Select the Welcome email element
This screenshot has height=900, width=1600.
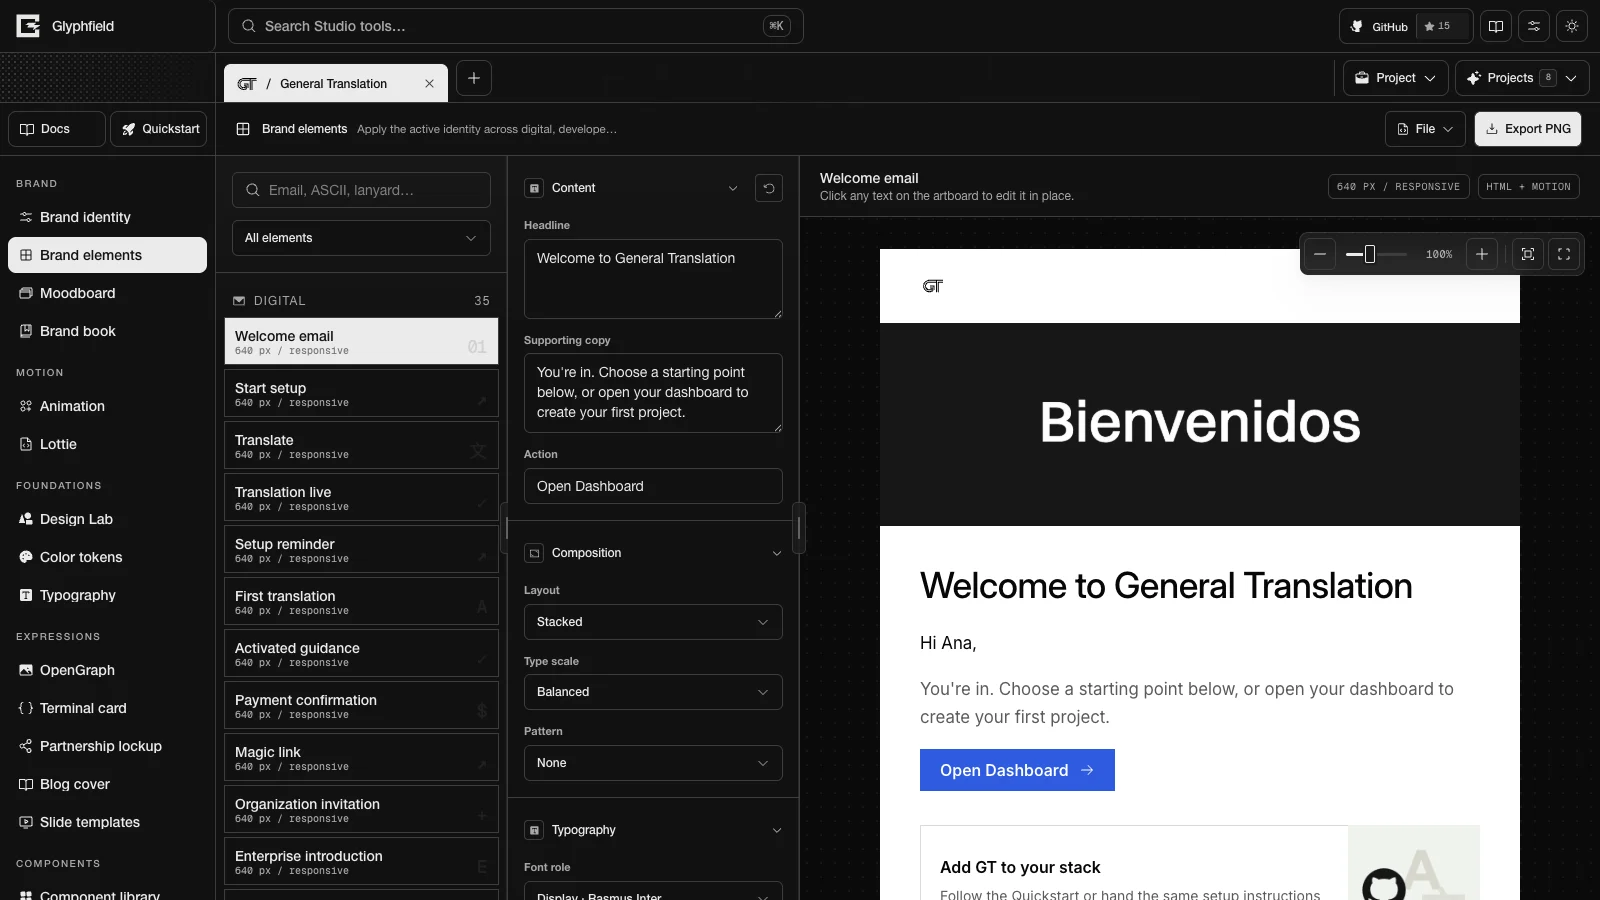click(x=361, y=341)
